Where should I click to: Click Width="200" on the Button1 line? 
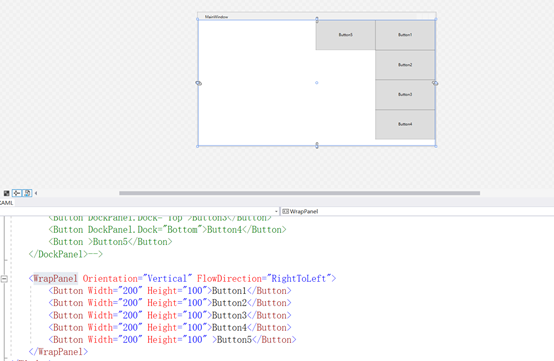[x=115, y=291]
